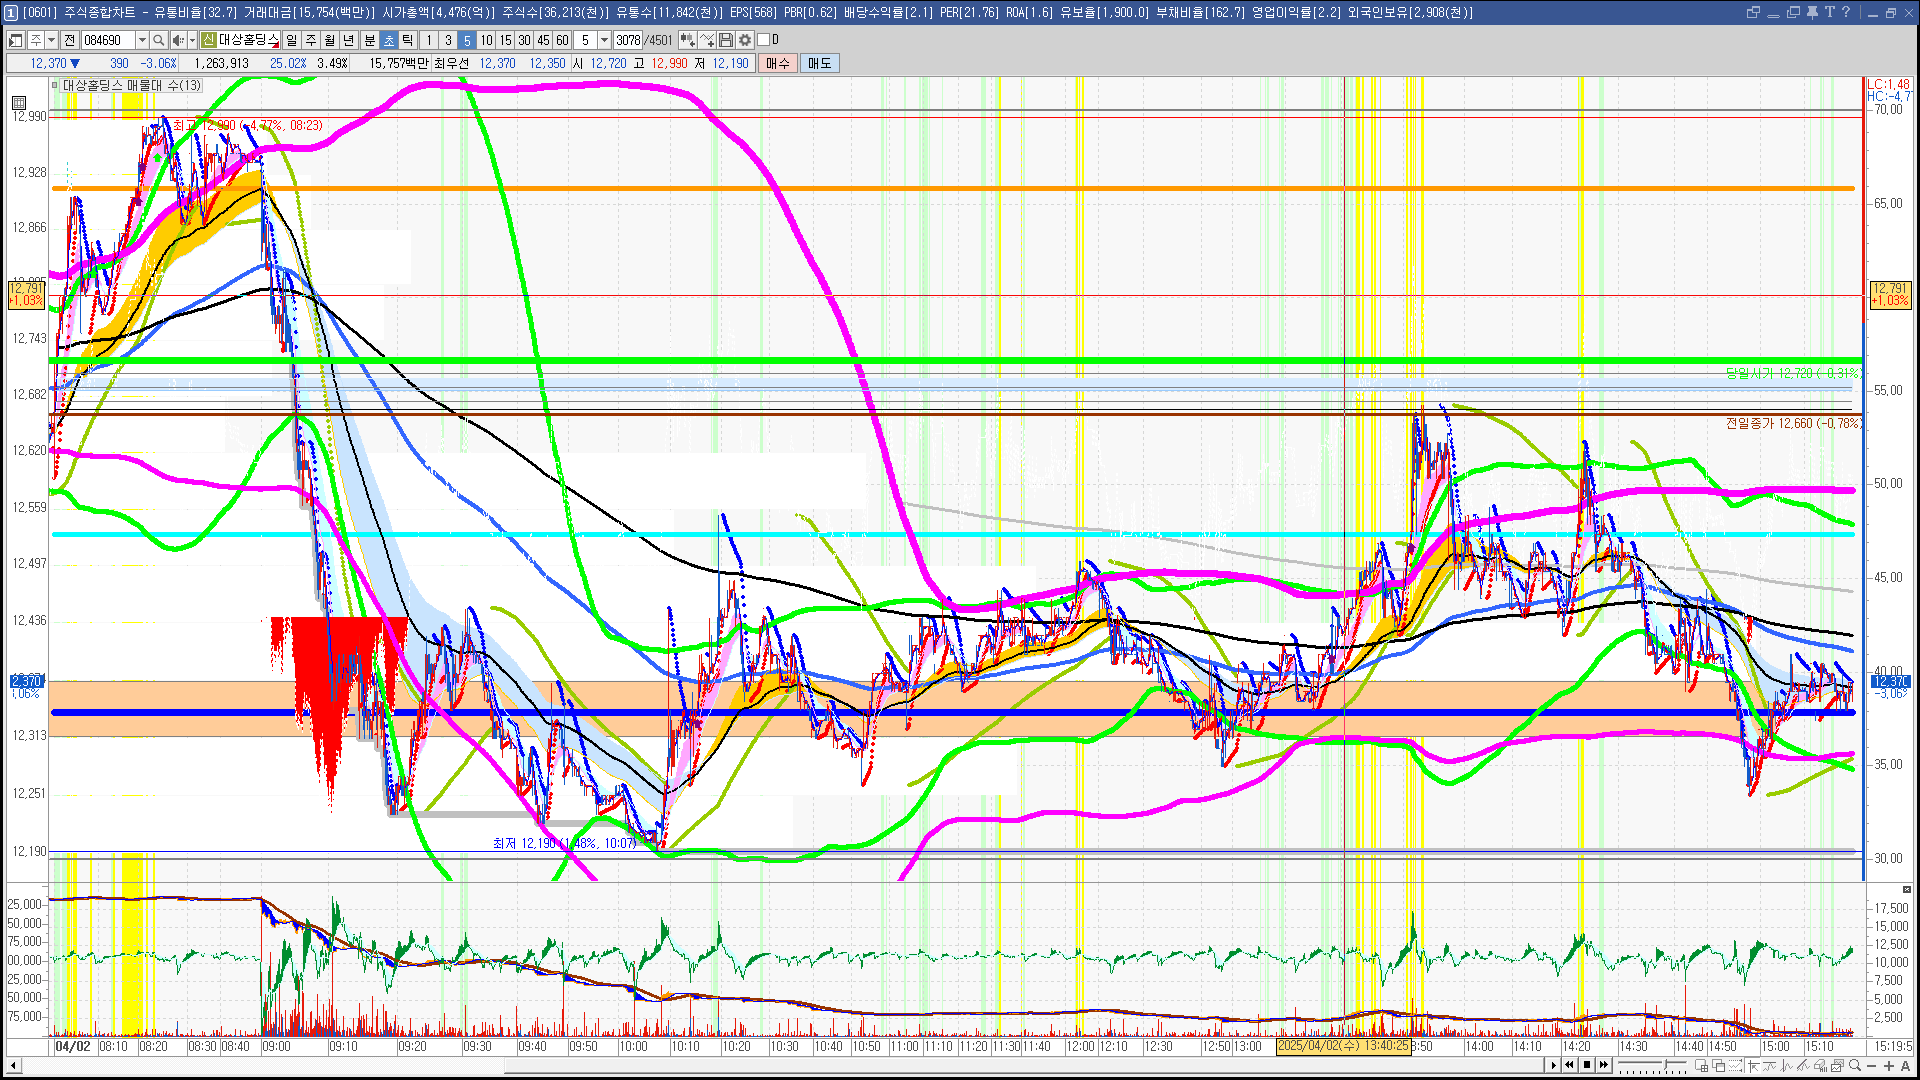Toggle the 초 (seconds) period button
1920x1080 pixels.
(389, 40)
